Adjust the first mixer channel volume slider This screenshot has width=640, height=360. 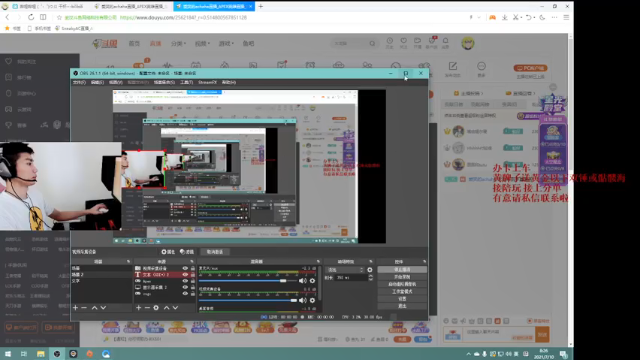[247, 281]
